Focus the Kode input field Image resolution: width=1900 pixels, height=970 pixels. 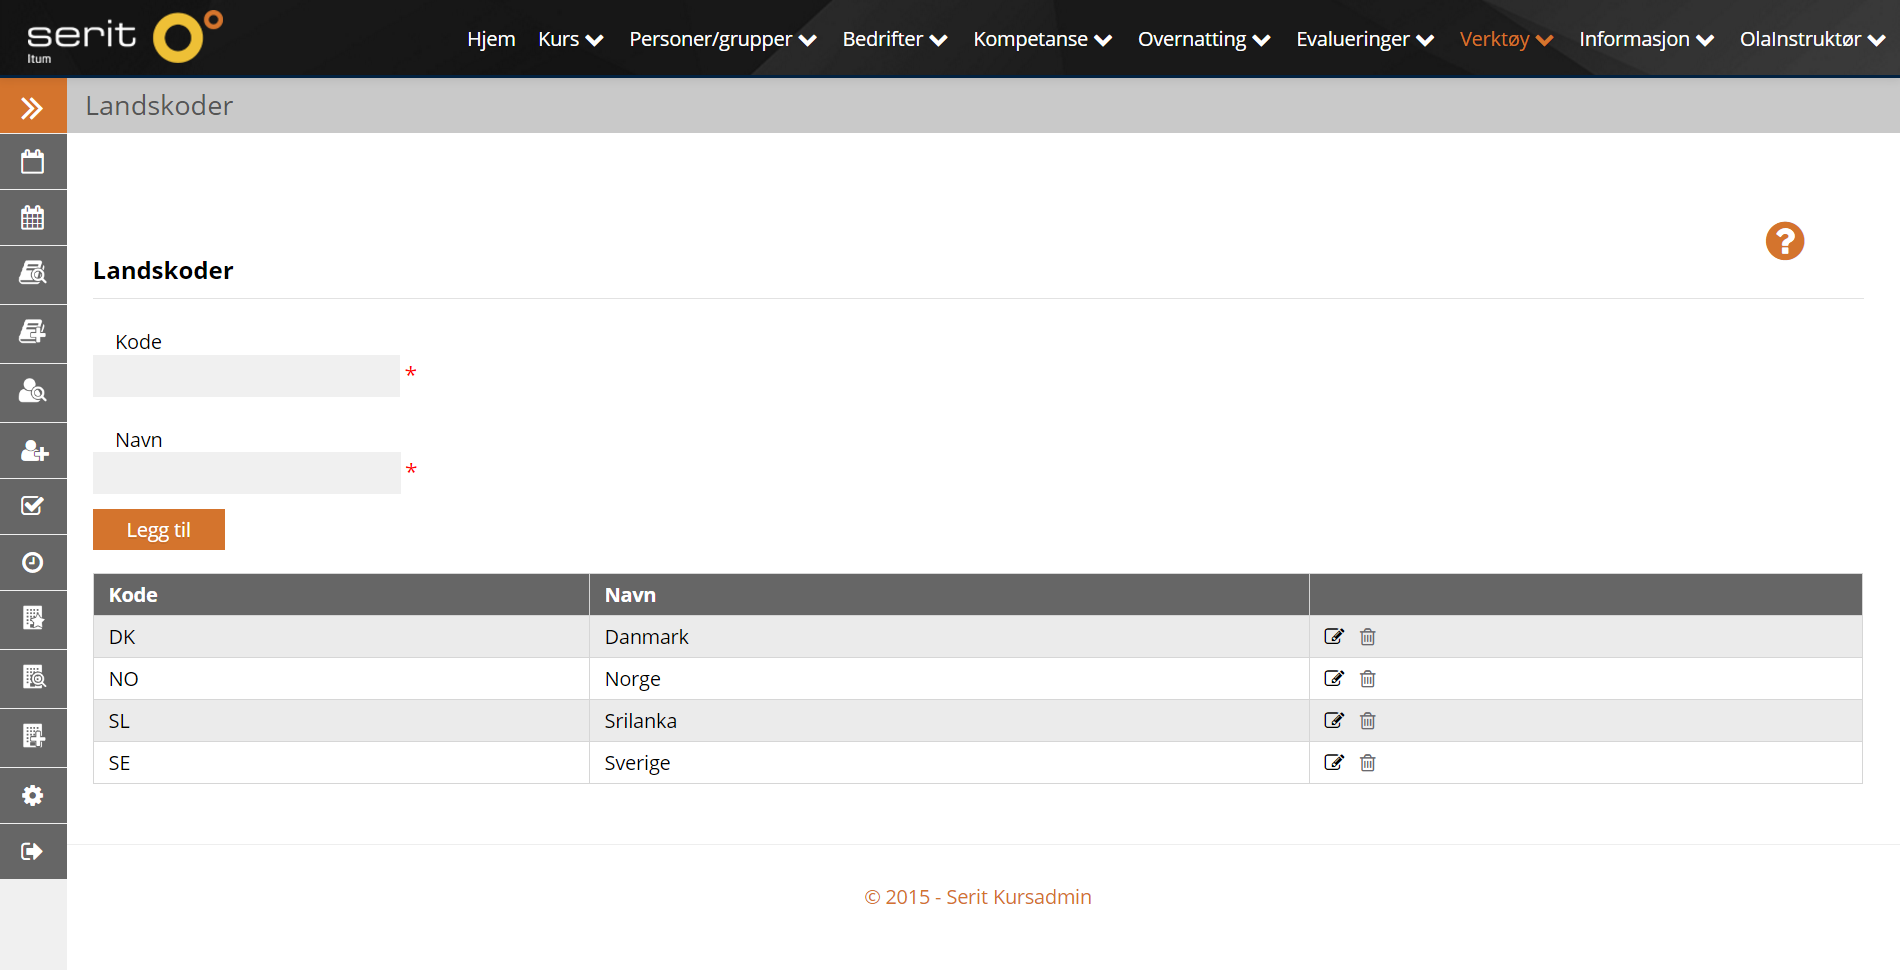246,376
